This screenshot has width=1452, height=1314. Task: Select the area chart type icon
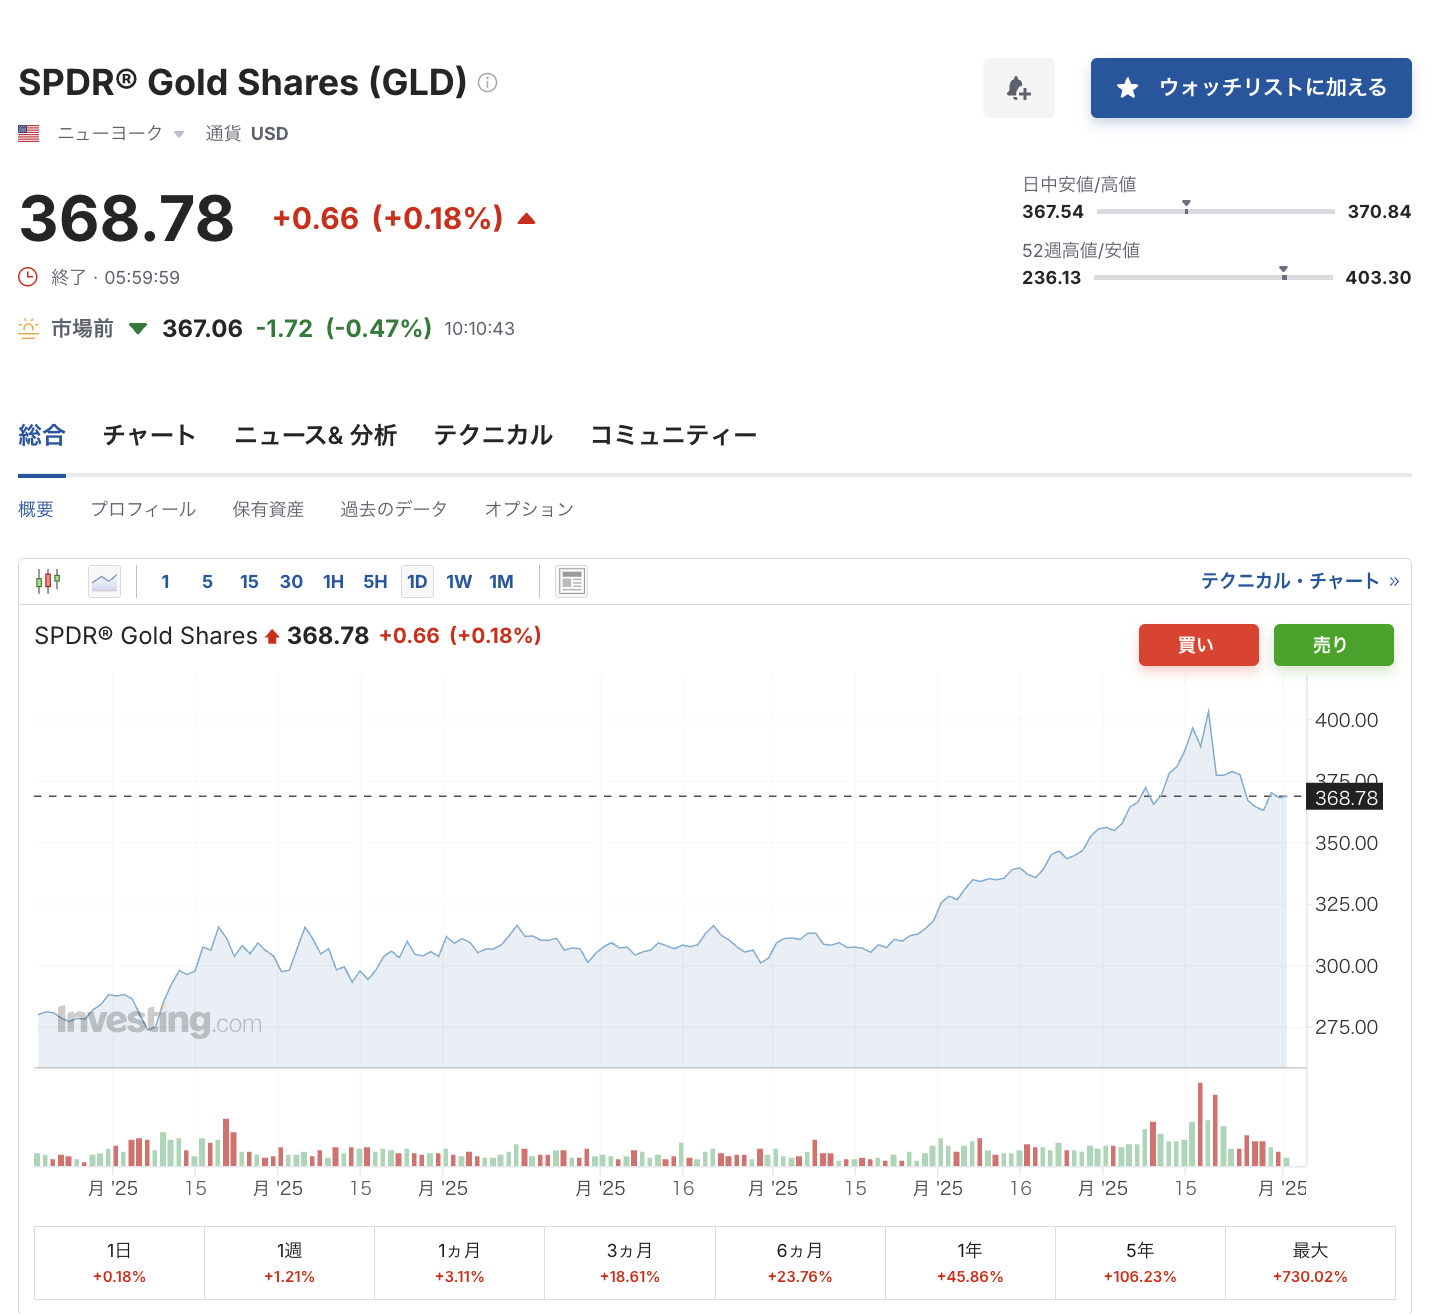[104, 581]
